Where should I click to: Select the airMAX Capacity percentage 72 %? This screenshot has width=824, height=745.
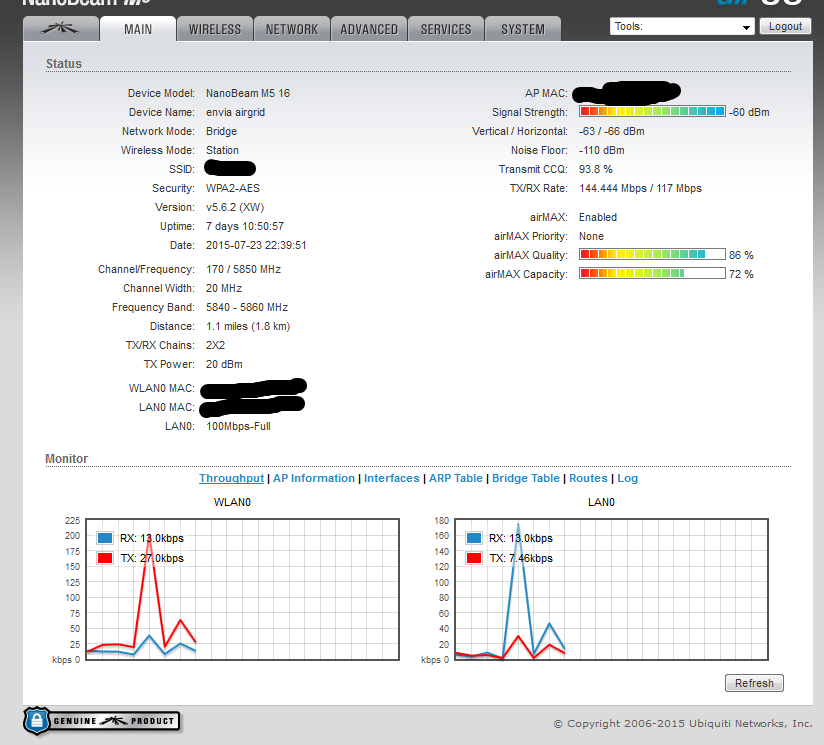pyautogui.click(x=741, y=274)
